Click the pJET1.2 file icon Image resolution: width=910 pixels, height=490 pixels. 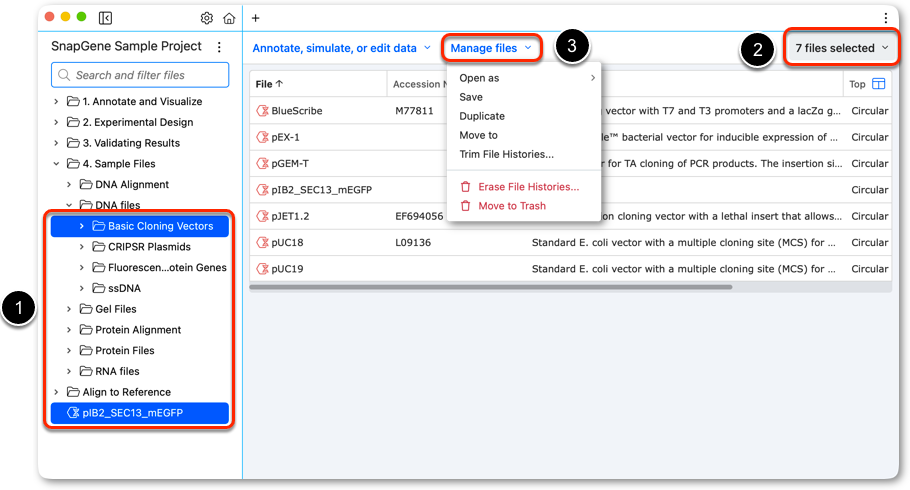click(x=262, y=216)
